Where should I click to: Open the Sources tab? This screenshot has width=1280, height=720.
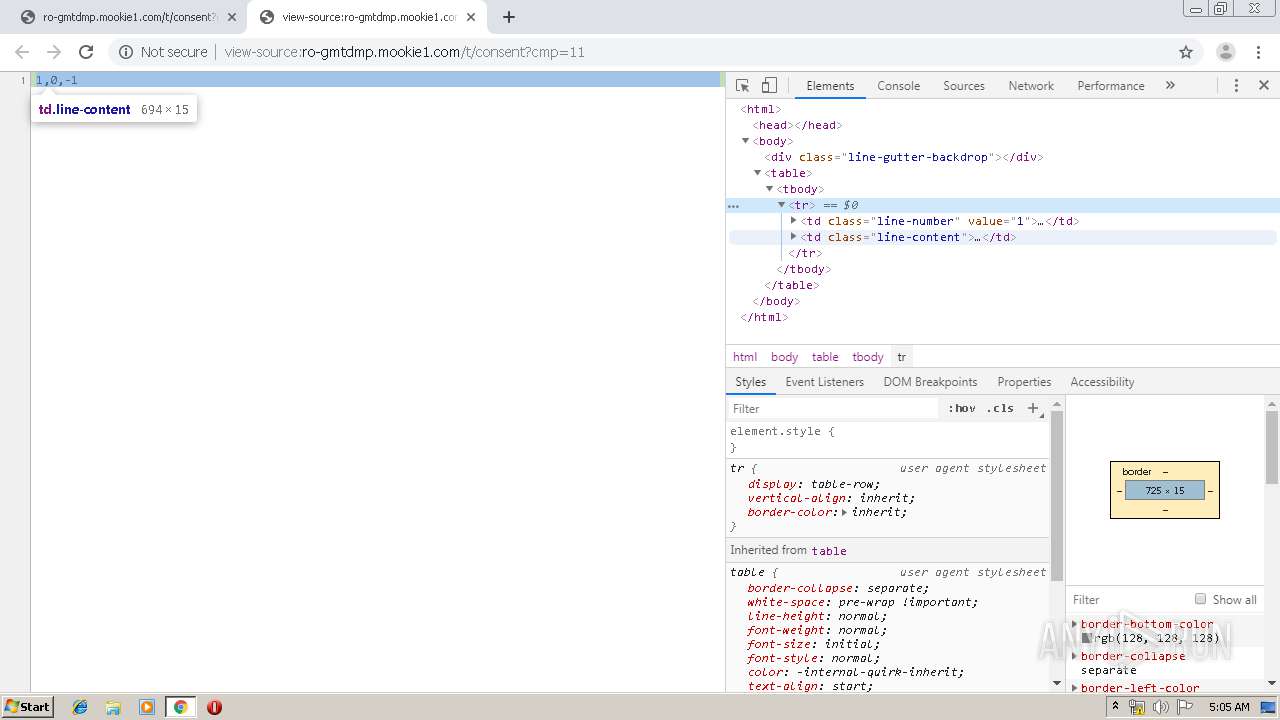point(964,86)
